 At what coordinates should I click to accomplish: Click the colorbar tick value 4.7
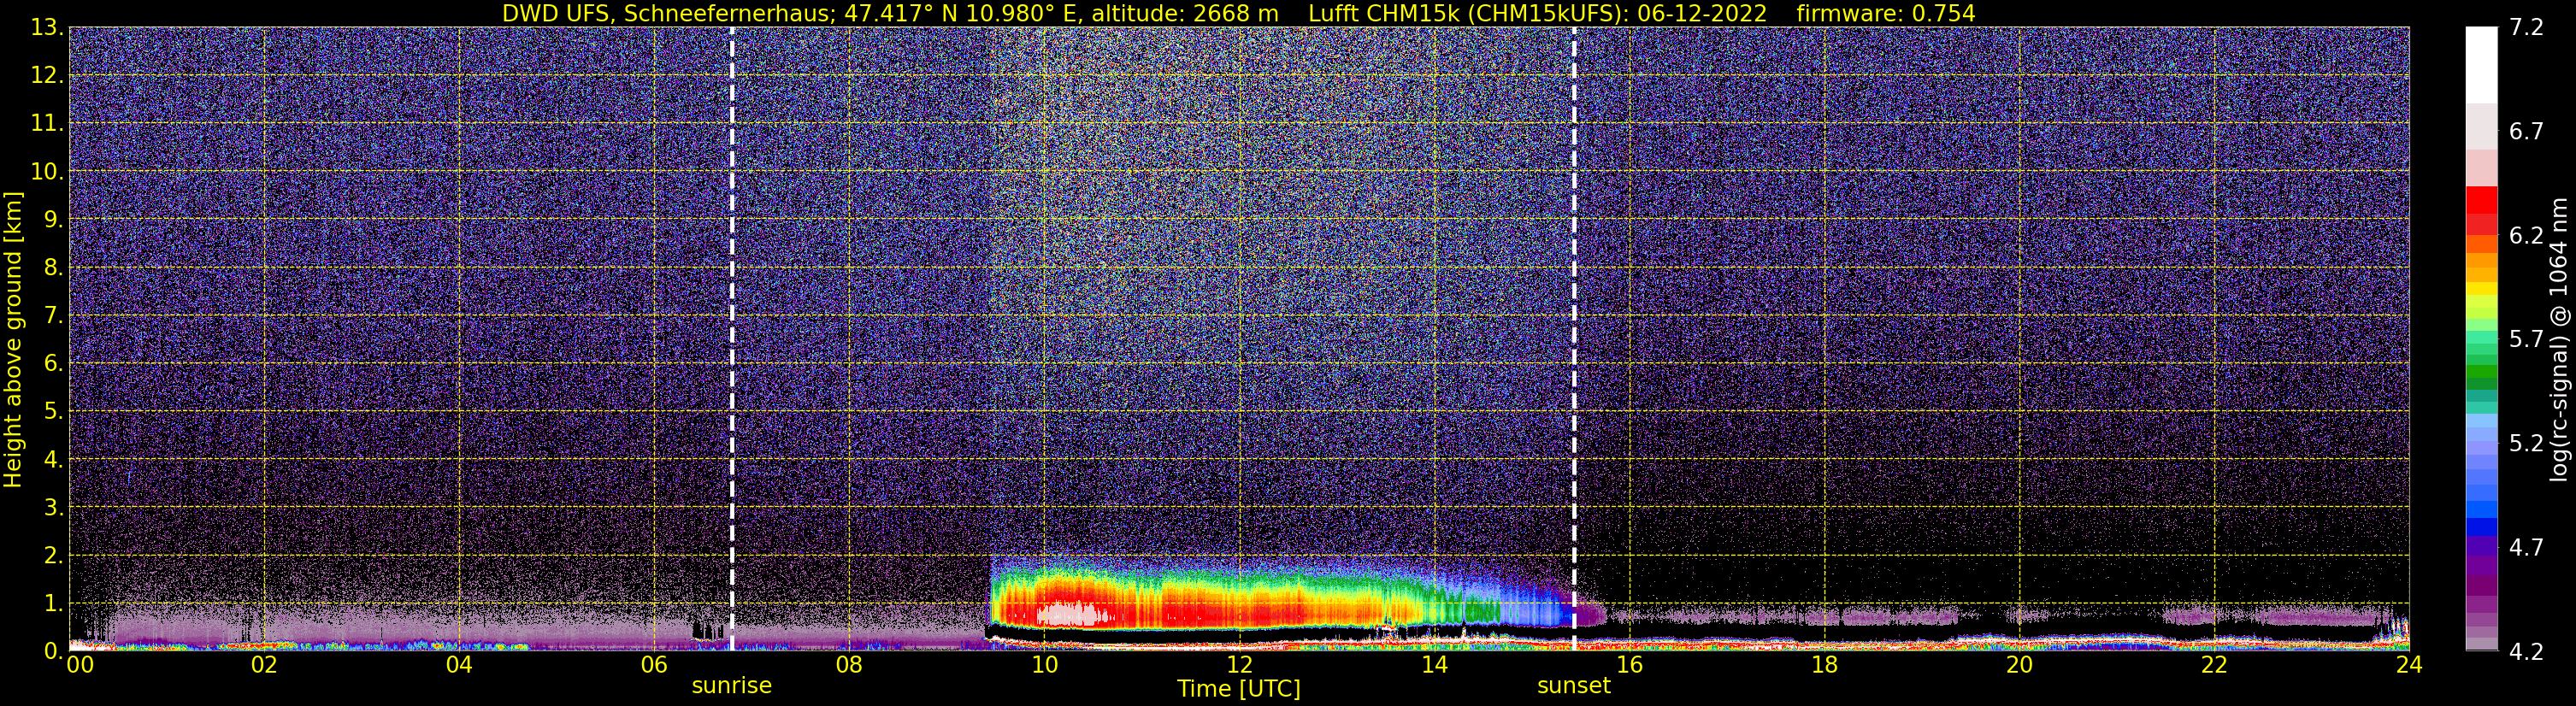coord(2526,548)
